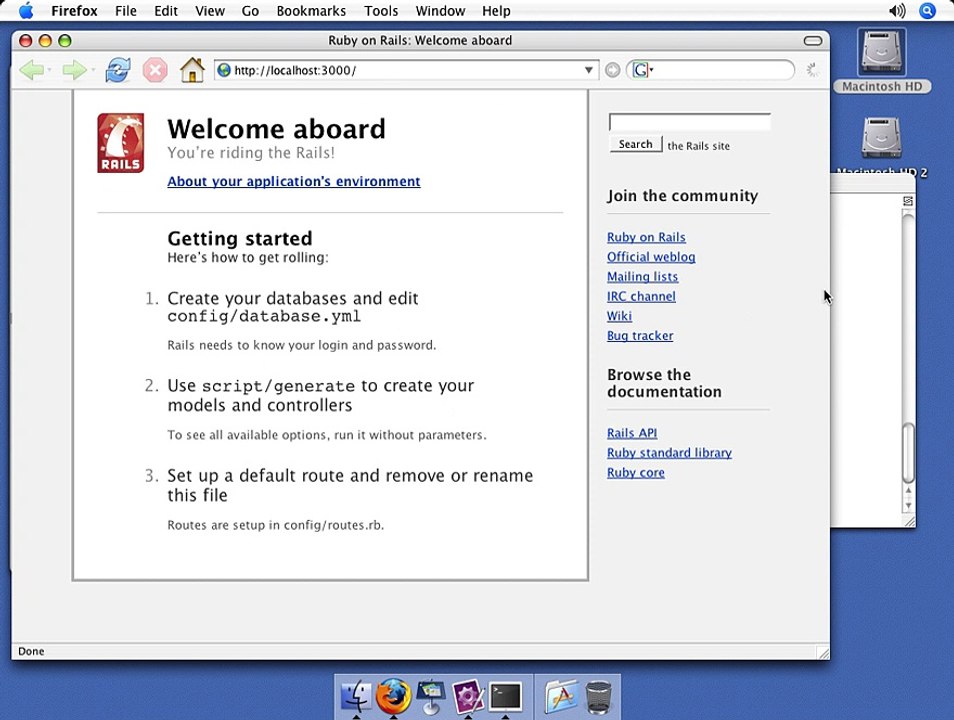The height and width of the screenshot is (720, 954).
Task: Click the Go button beside the address bar
Action: click(x=613, y=70)
